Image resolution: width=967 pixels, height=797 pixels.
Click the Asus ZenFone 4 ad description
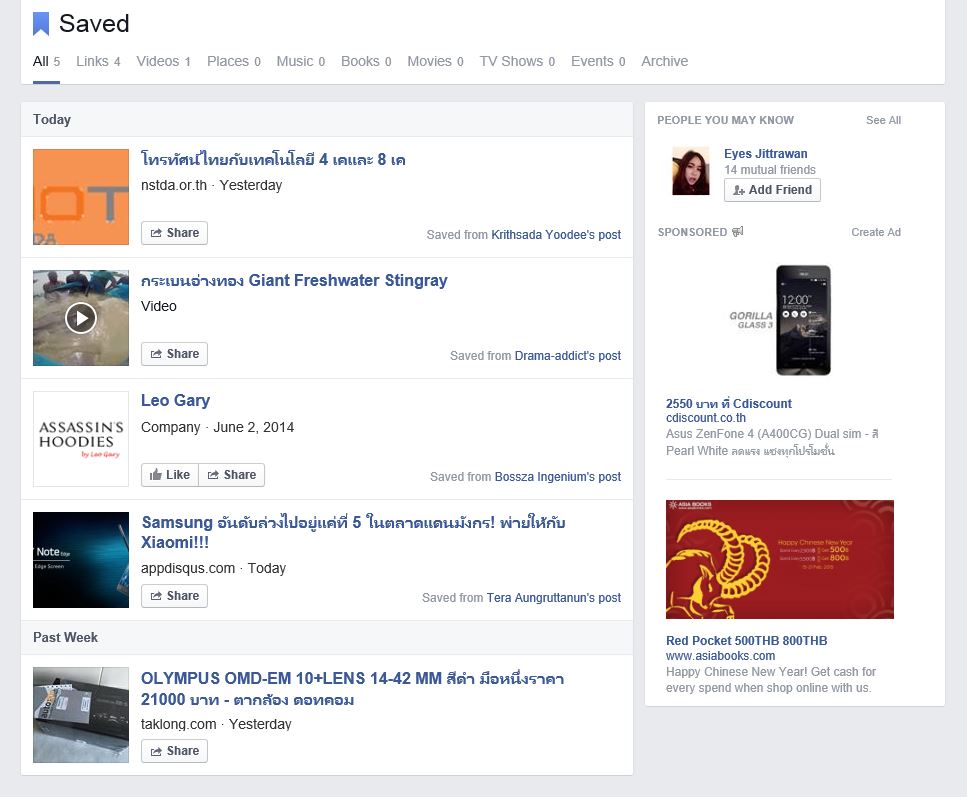(772, 442)
